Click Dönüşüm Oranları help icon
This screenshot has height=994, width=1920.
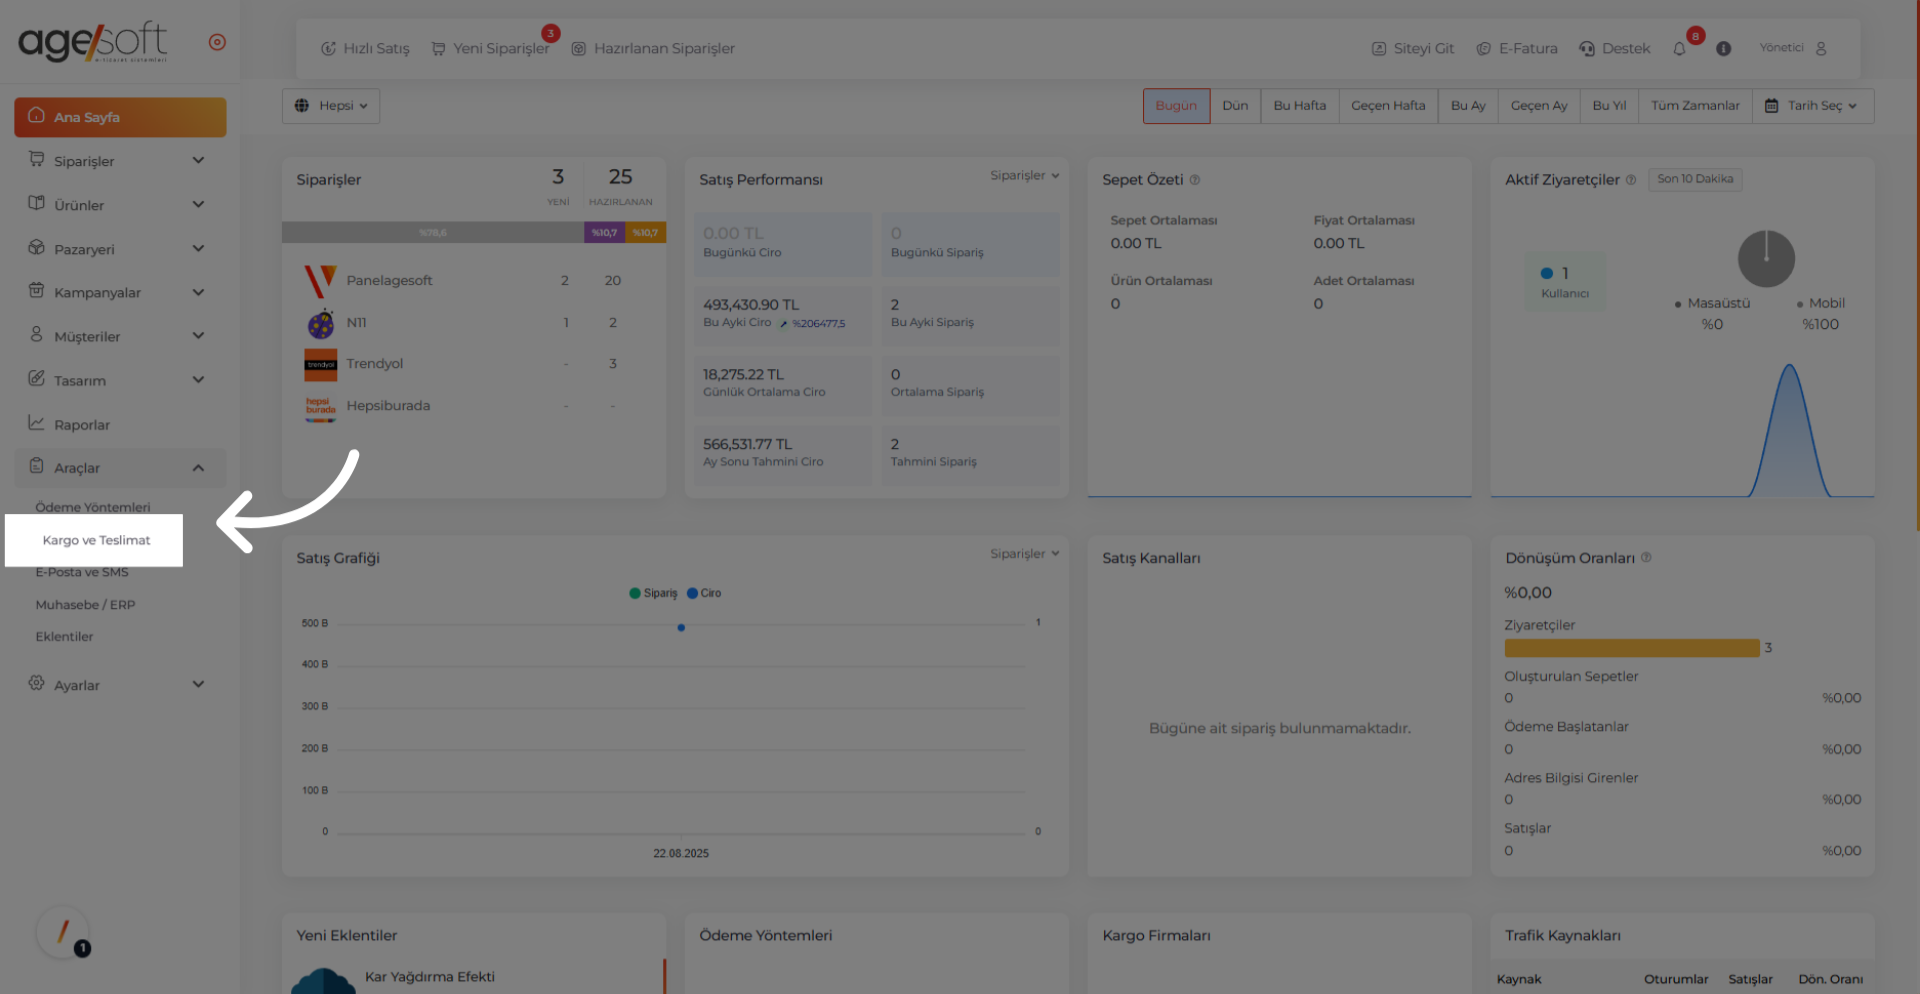[1646, 557]
